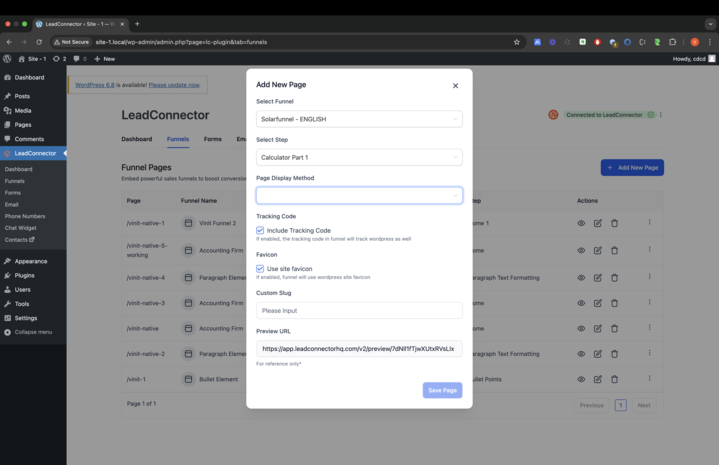Uncheck Include Tracking Code checkbox

(260, 230)
